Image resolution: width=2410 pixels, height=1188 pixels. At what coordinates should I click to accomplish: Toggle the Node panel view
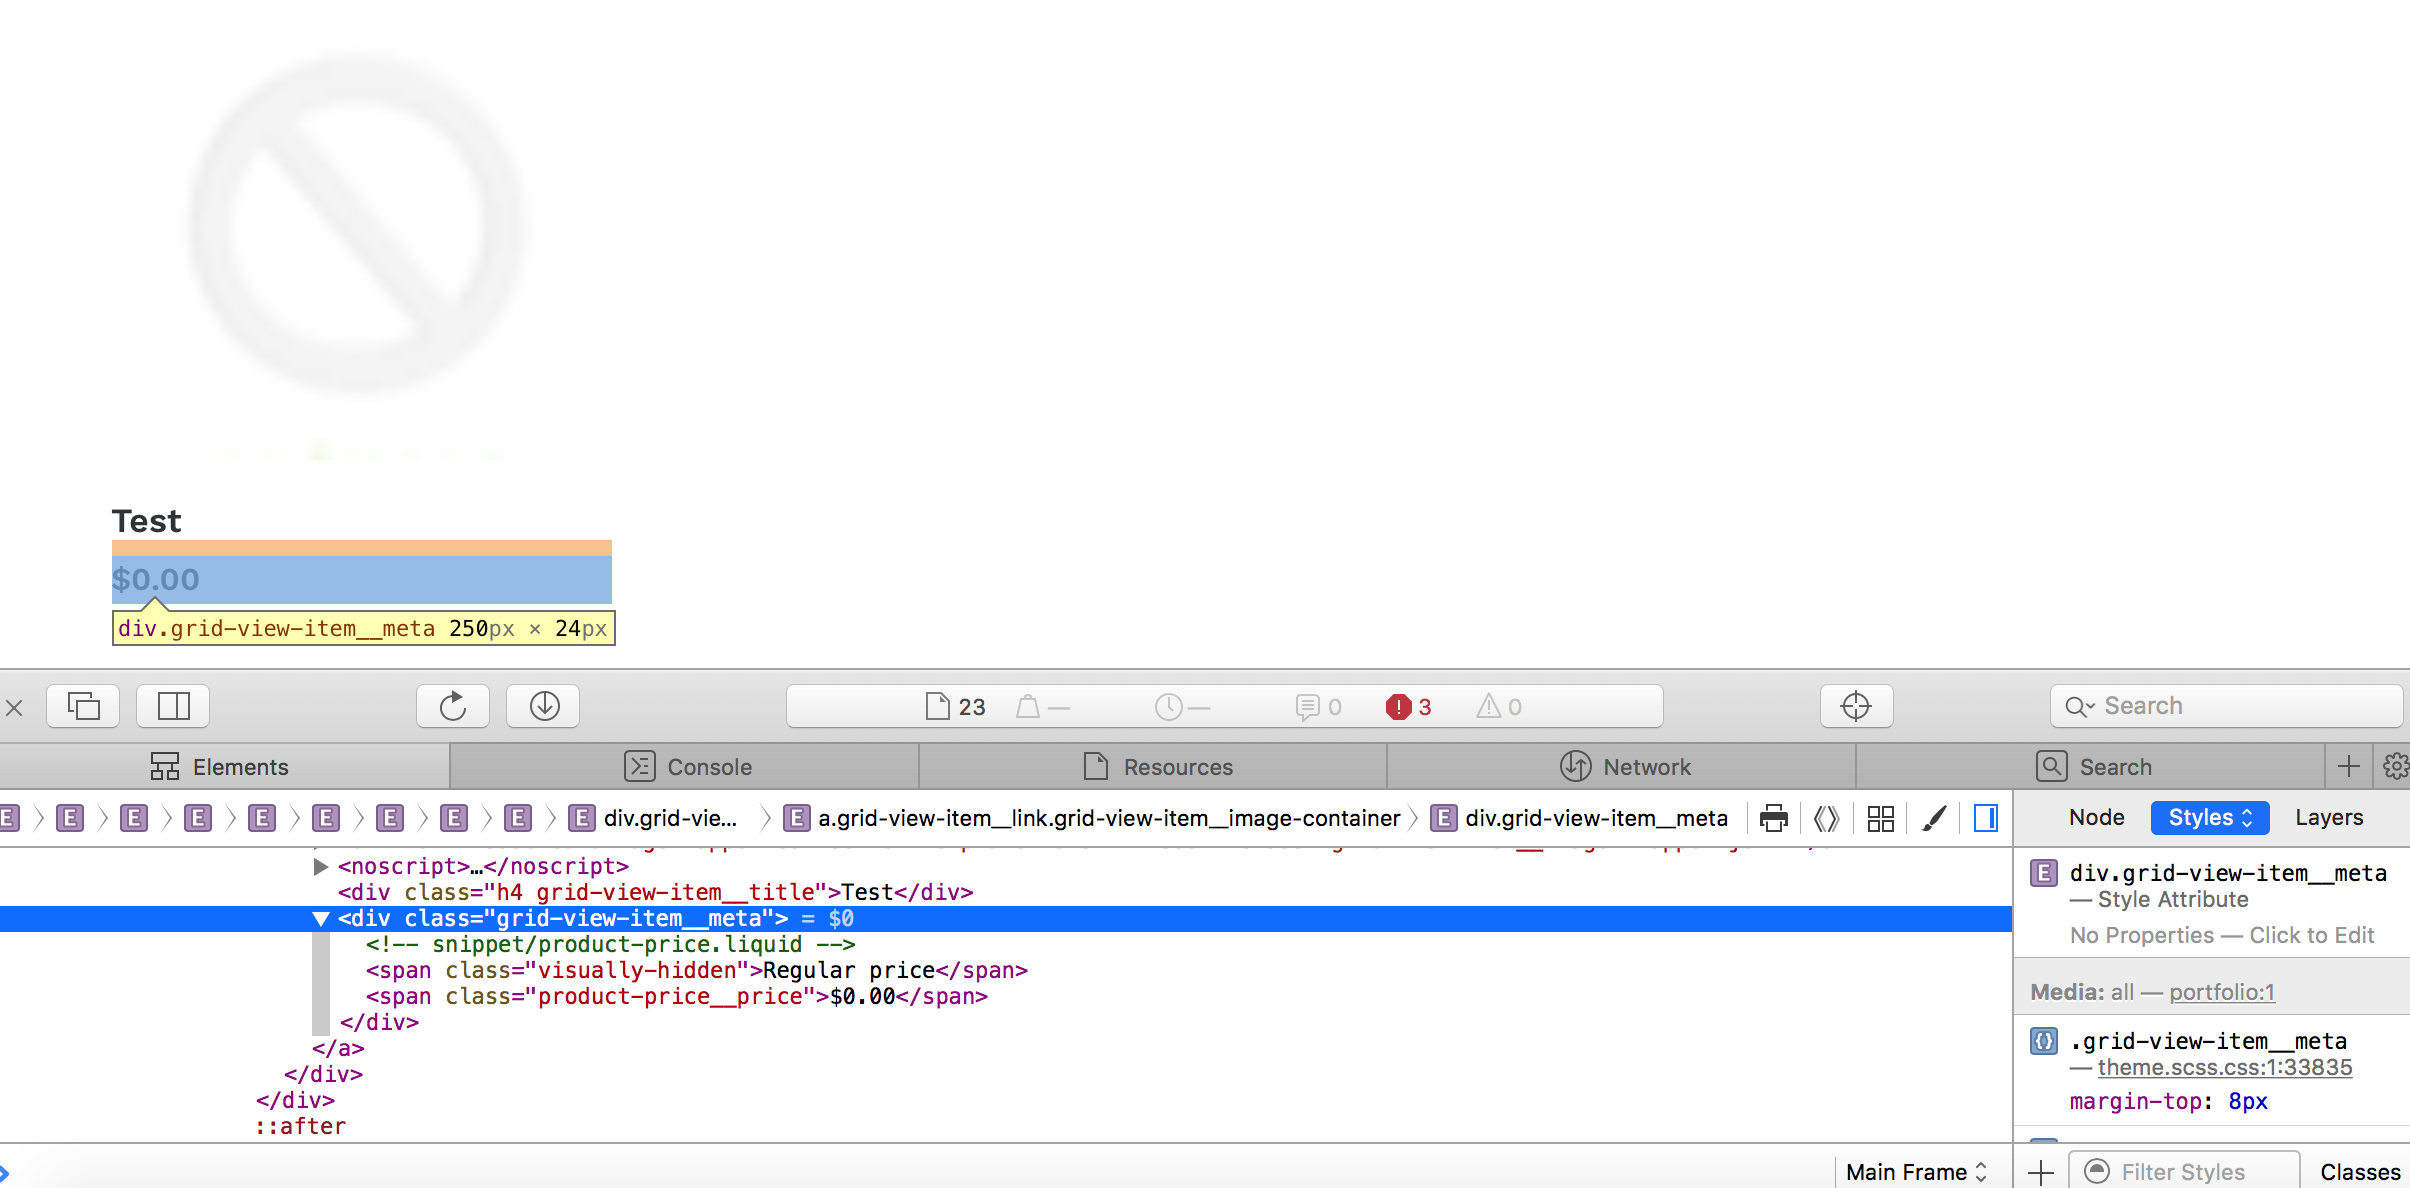point(2092,818)
